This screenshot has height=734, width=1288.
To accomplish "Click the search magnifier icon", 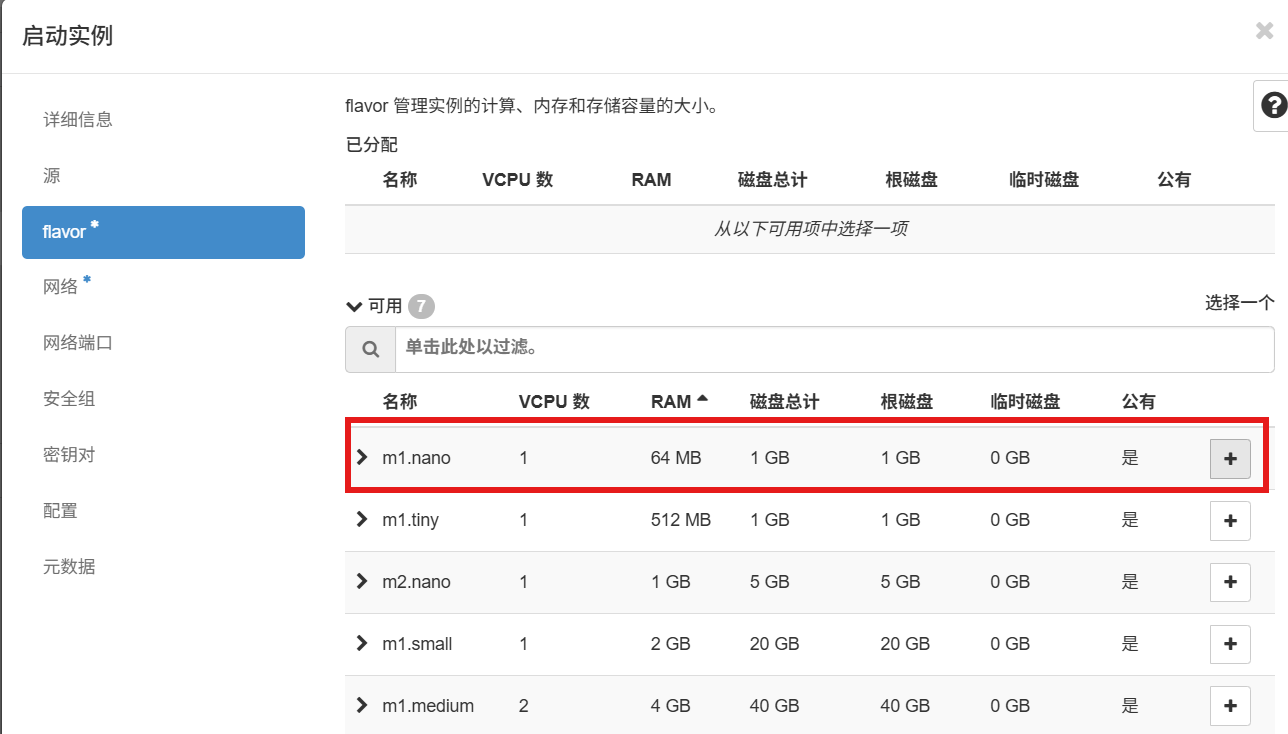I will (371, 349).
